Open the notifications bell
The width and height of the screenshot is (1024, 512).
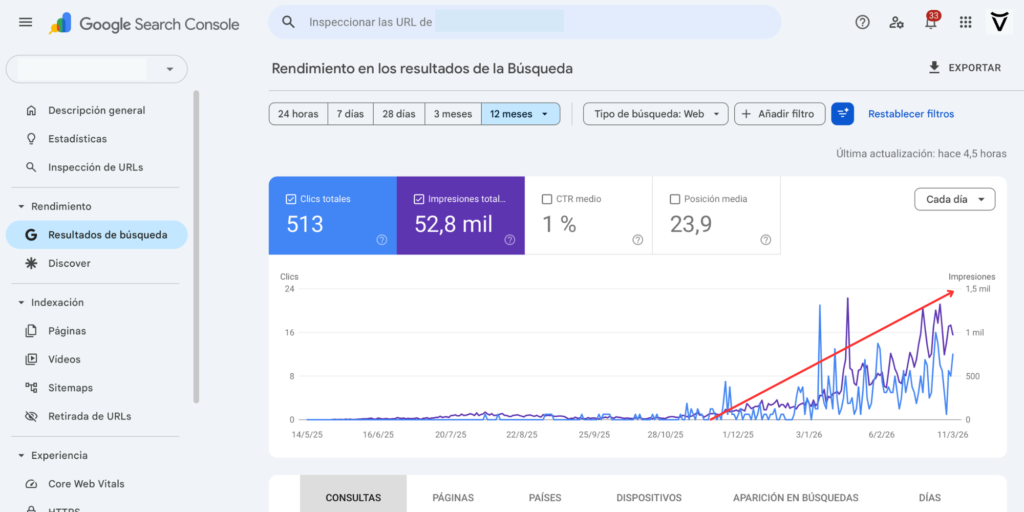pyautogui.click(x=931, y=22)
